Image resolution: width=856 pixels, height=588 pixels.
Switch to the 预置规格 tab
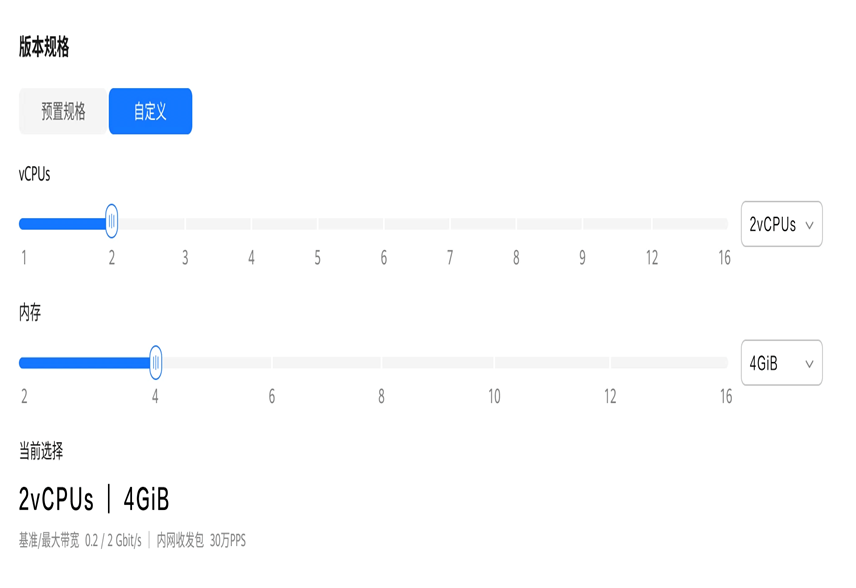63,111
